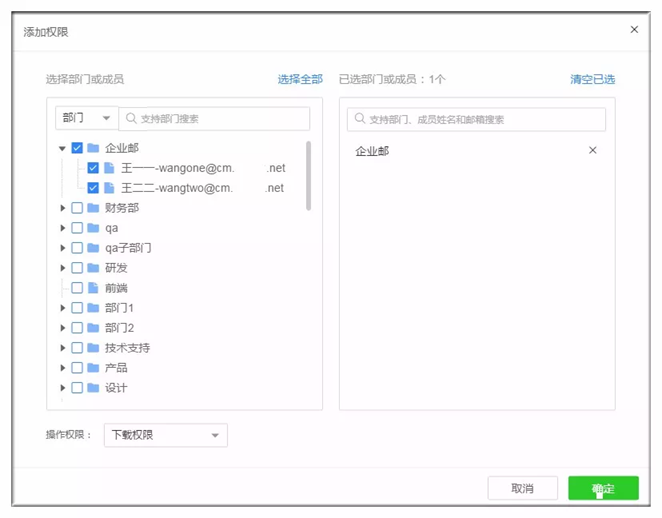662x518 pixels.
Task: Open the 部门 type dropdown
Action: (x=87, y=118)
